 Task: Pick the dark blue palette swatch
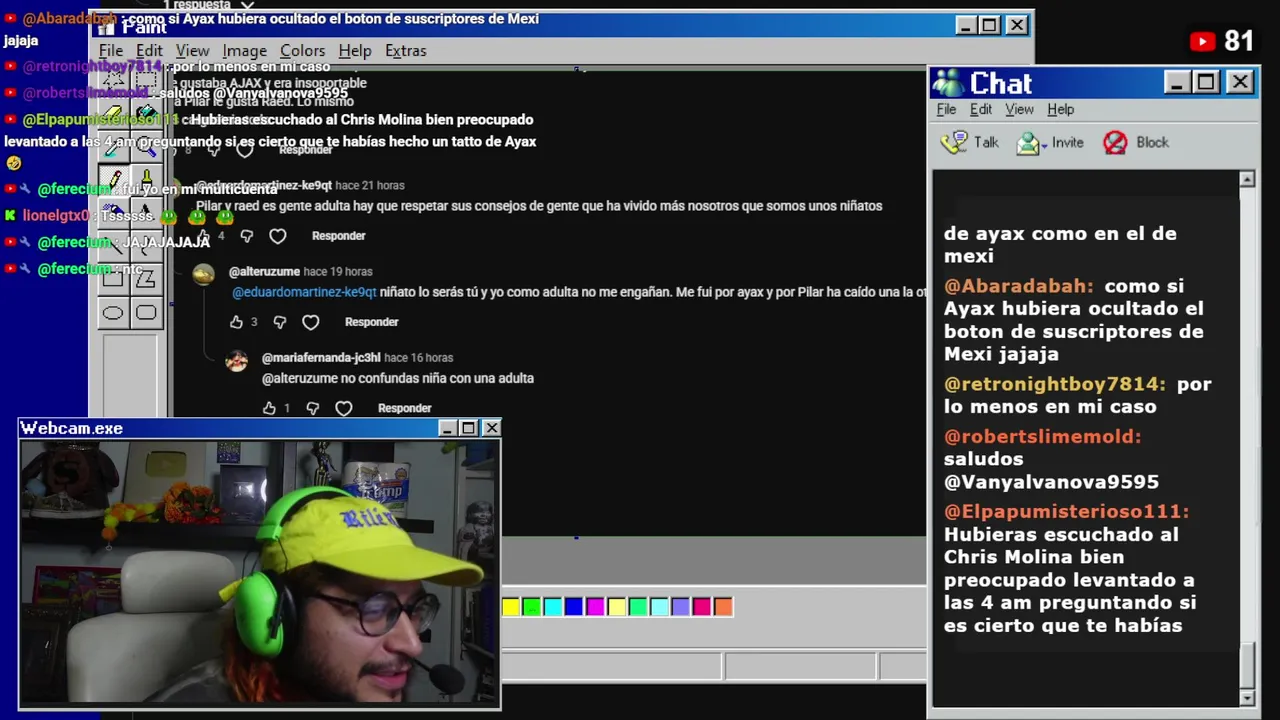[x=574, y=606]
